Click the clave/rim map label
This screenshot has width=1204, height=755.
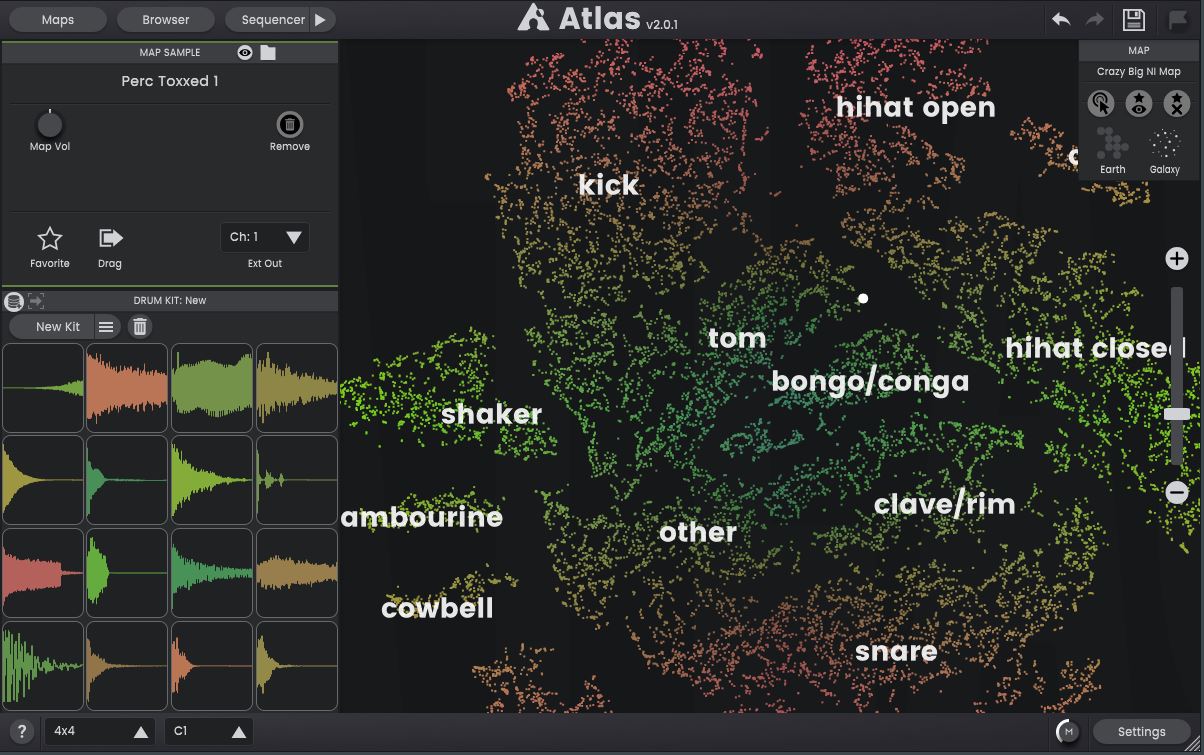coord(945,504)
